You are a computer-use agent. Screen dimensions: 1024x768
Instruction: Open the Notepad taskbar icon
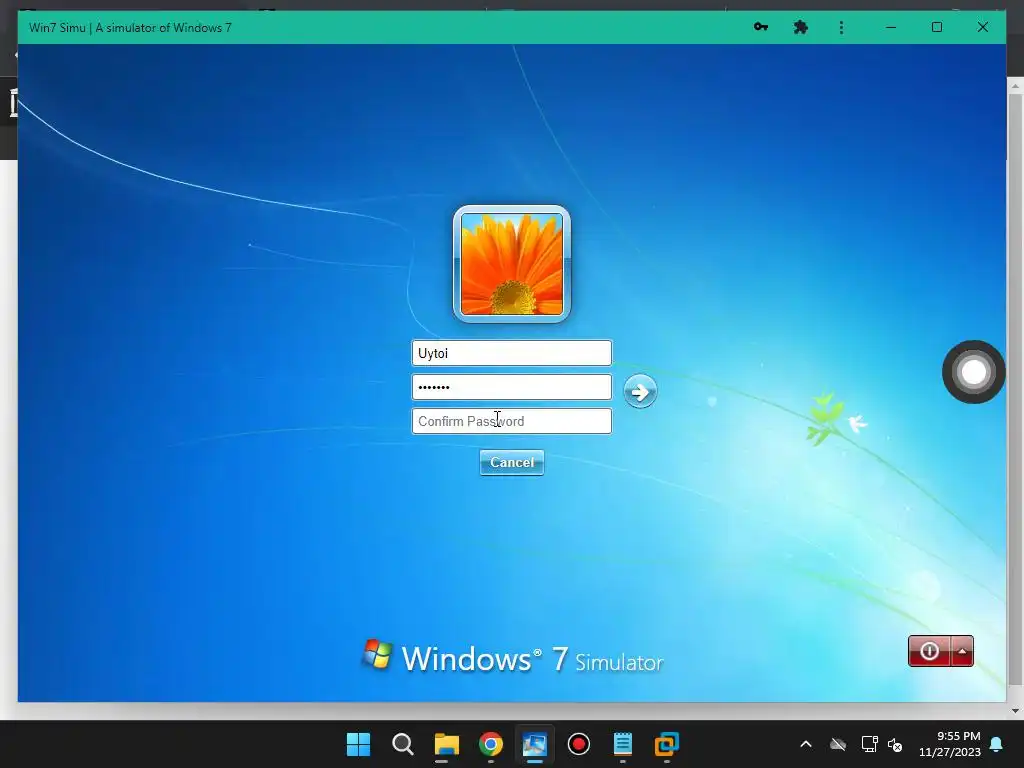[x=623, y=744]
